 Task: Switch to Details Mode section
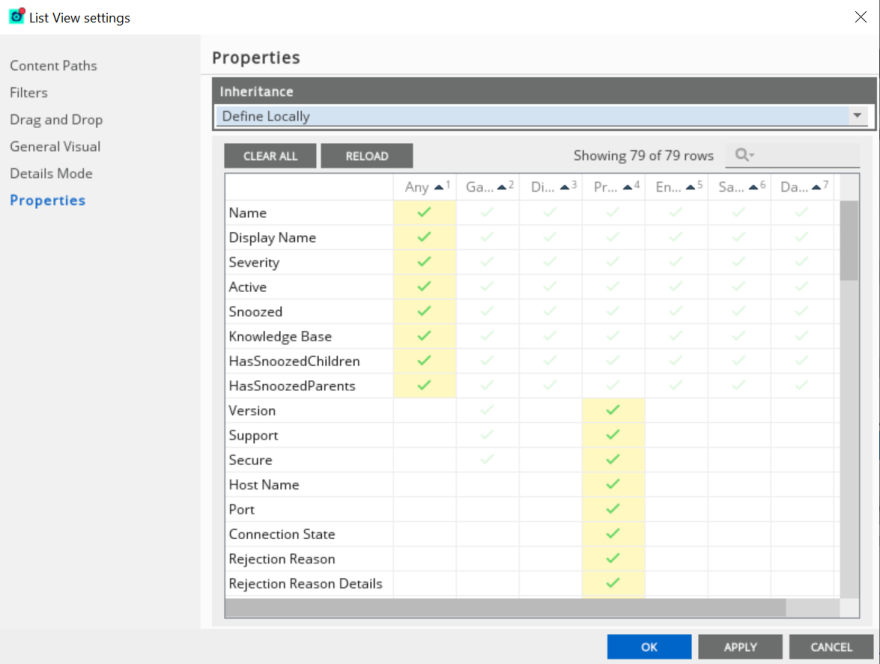pyautogui.click(x=51, y=173)
